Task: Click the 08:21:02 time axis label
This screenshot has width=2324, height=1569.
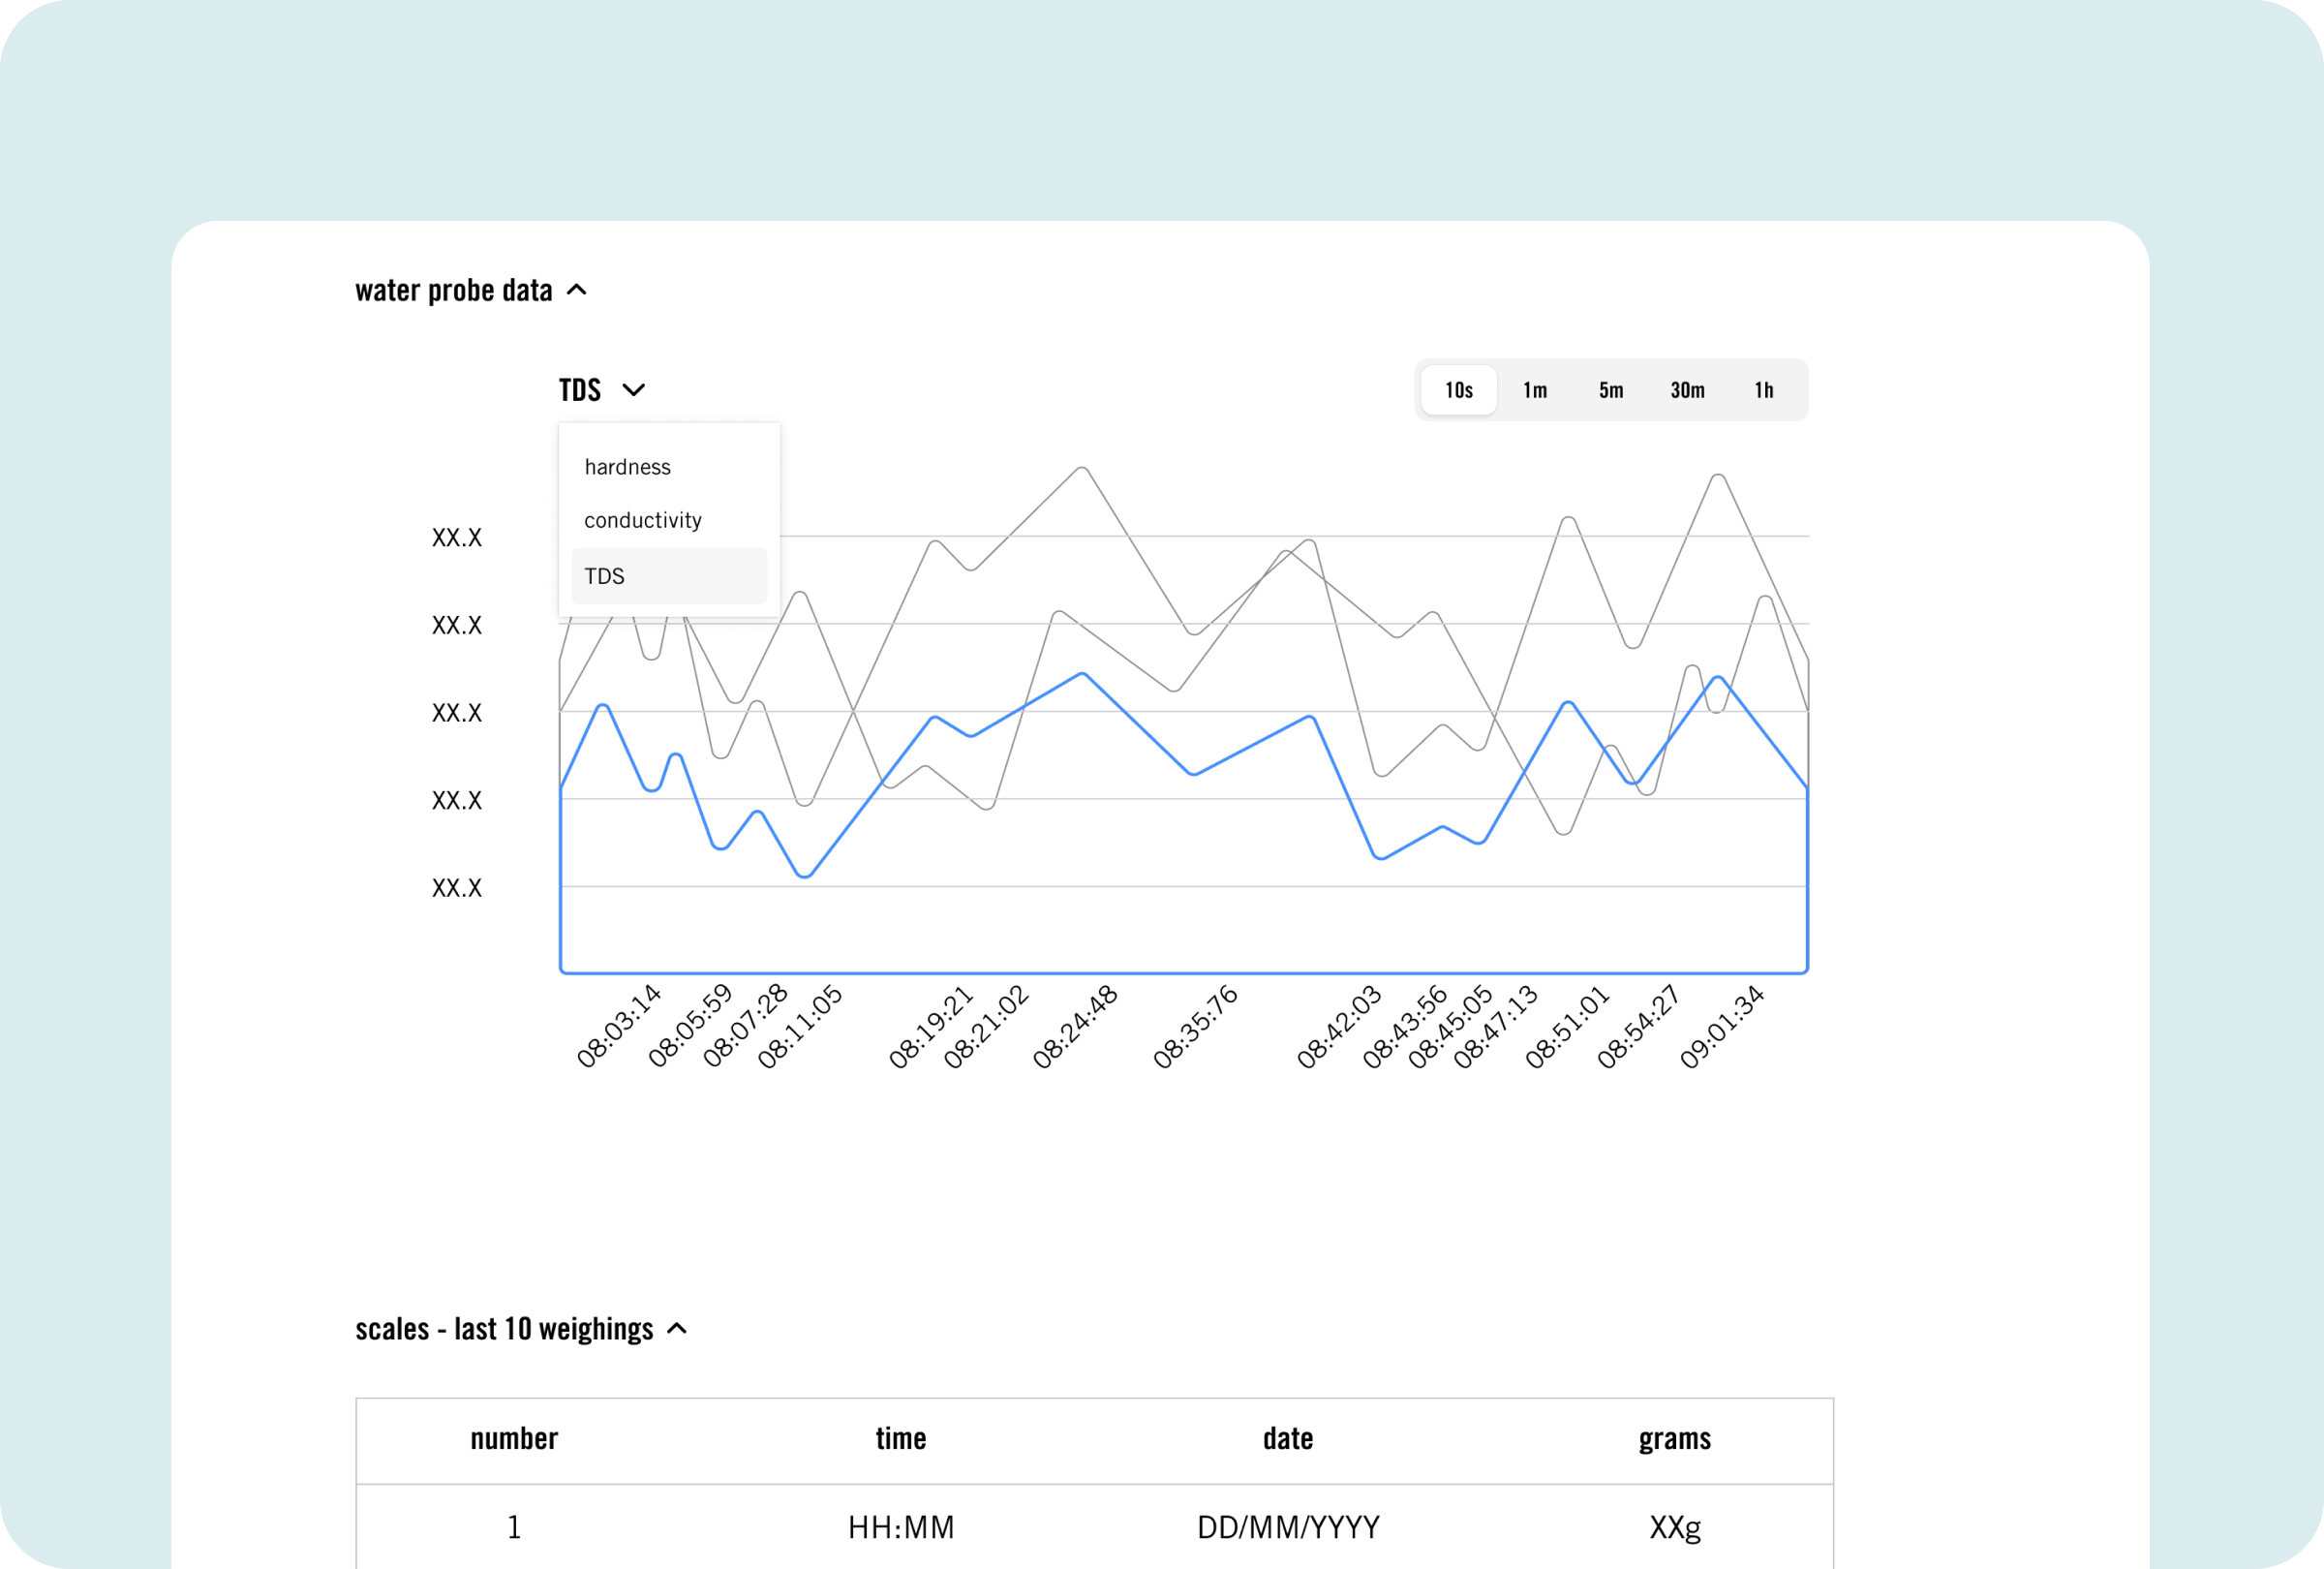Action: (x=986, y=1026)
